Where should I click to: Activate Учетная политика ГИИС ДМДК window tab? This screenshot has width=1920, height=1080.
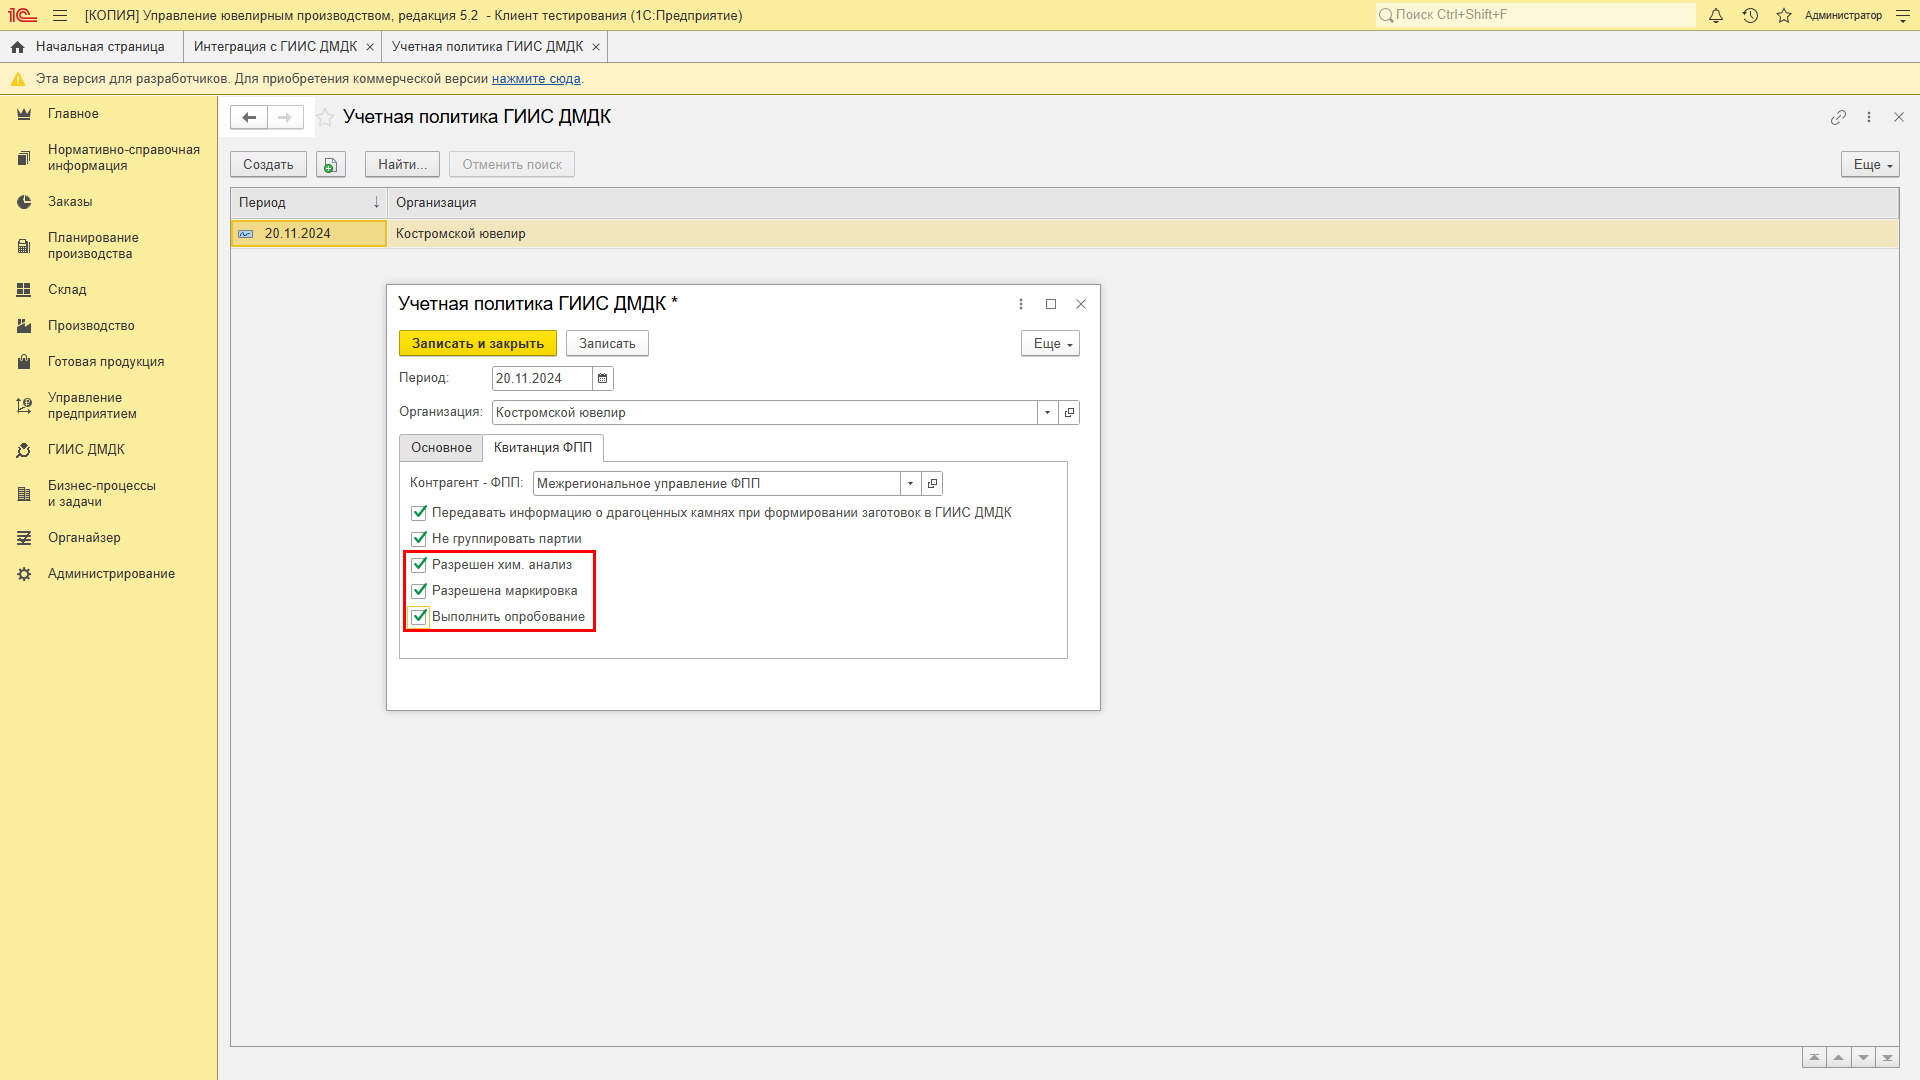pyautogui.click(x=487, y=47)
